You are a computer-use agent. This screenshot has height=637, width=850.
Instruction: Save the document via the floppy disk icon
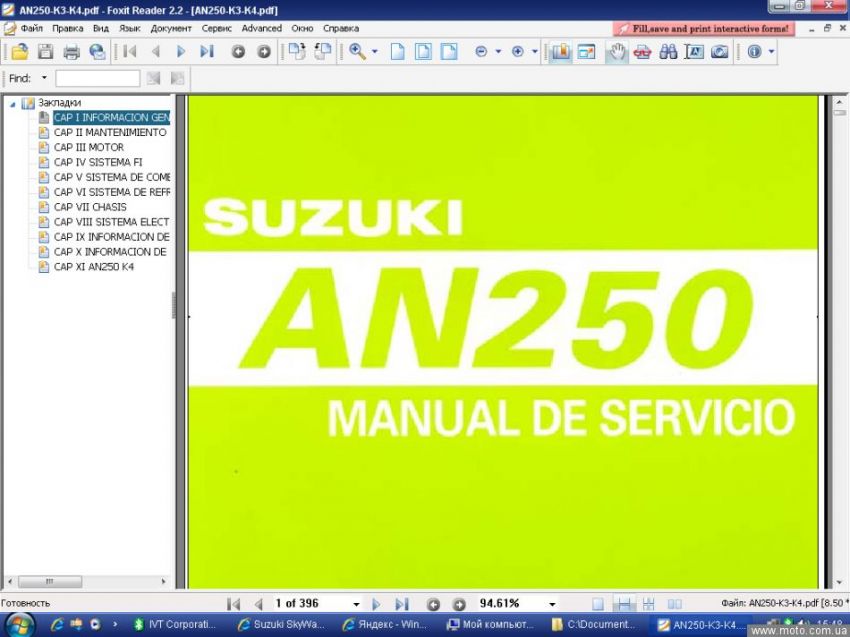click(46, 52)
